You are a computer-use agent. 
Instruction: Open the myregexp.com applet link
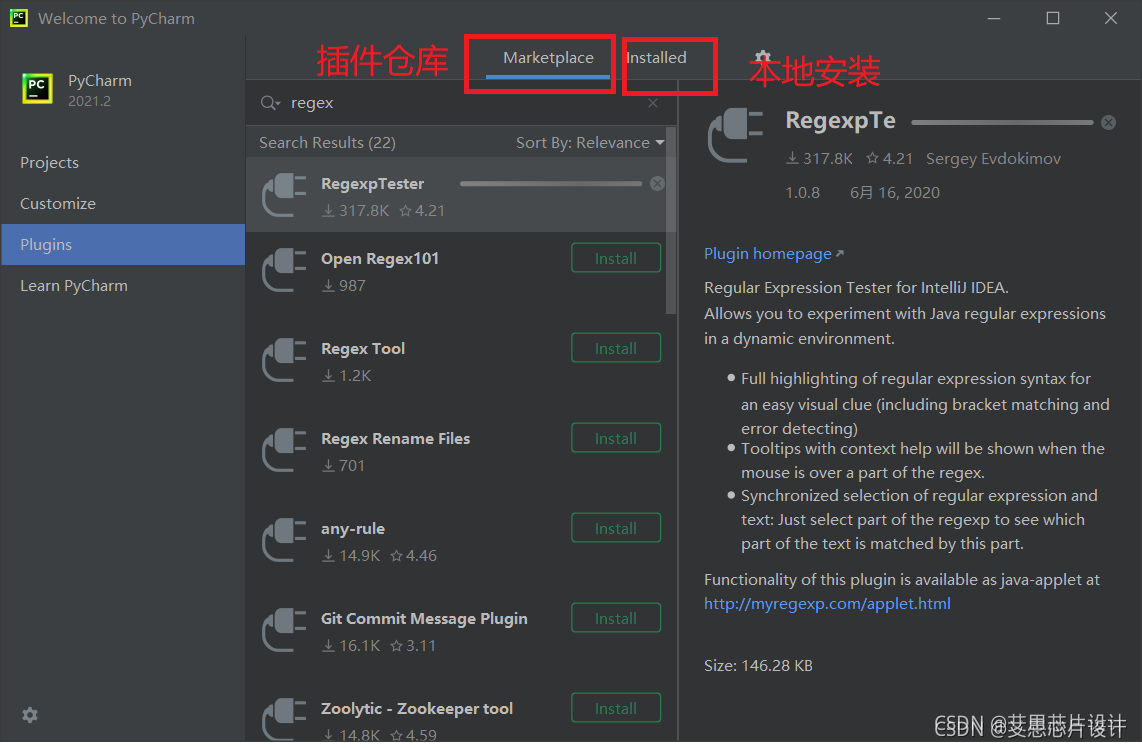(827, 604)
